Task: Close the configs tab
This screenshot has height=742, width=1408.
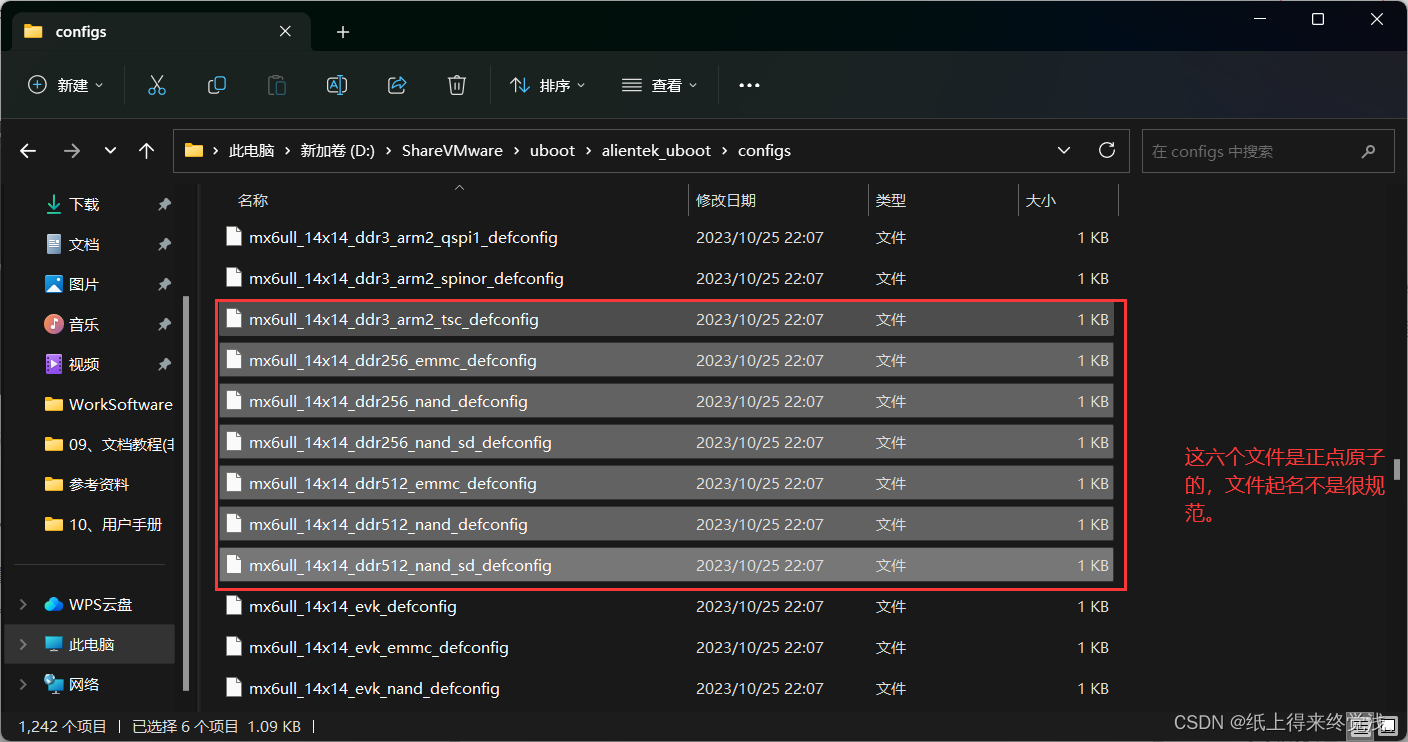Action: tap(285, 31)
